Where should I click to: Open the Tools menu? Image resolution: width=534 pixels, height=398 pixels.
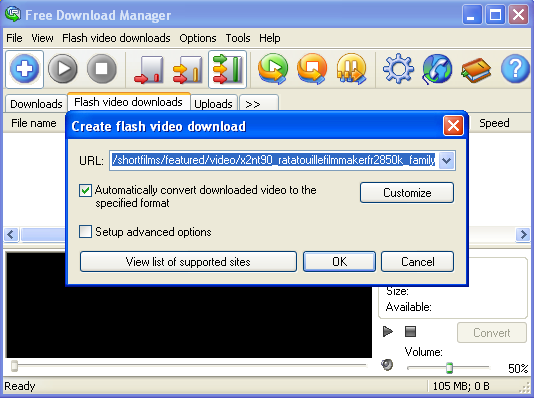[x=238, y=38]
